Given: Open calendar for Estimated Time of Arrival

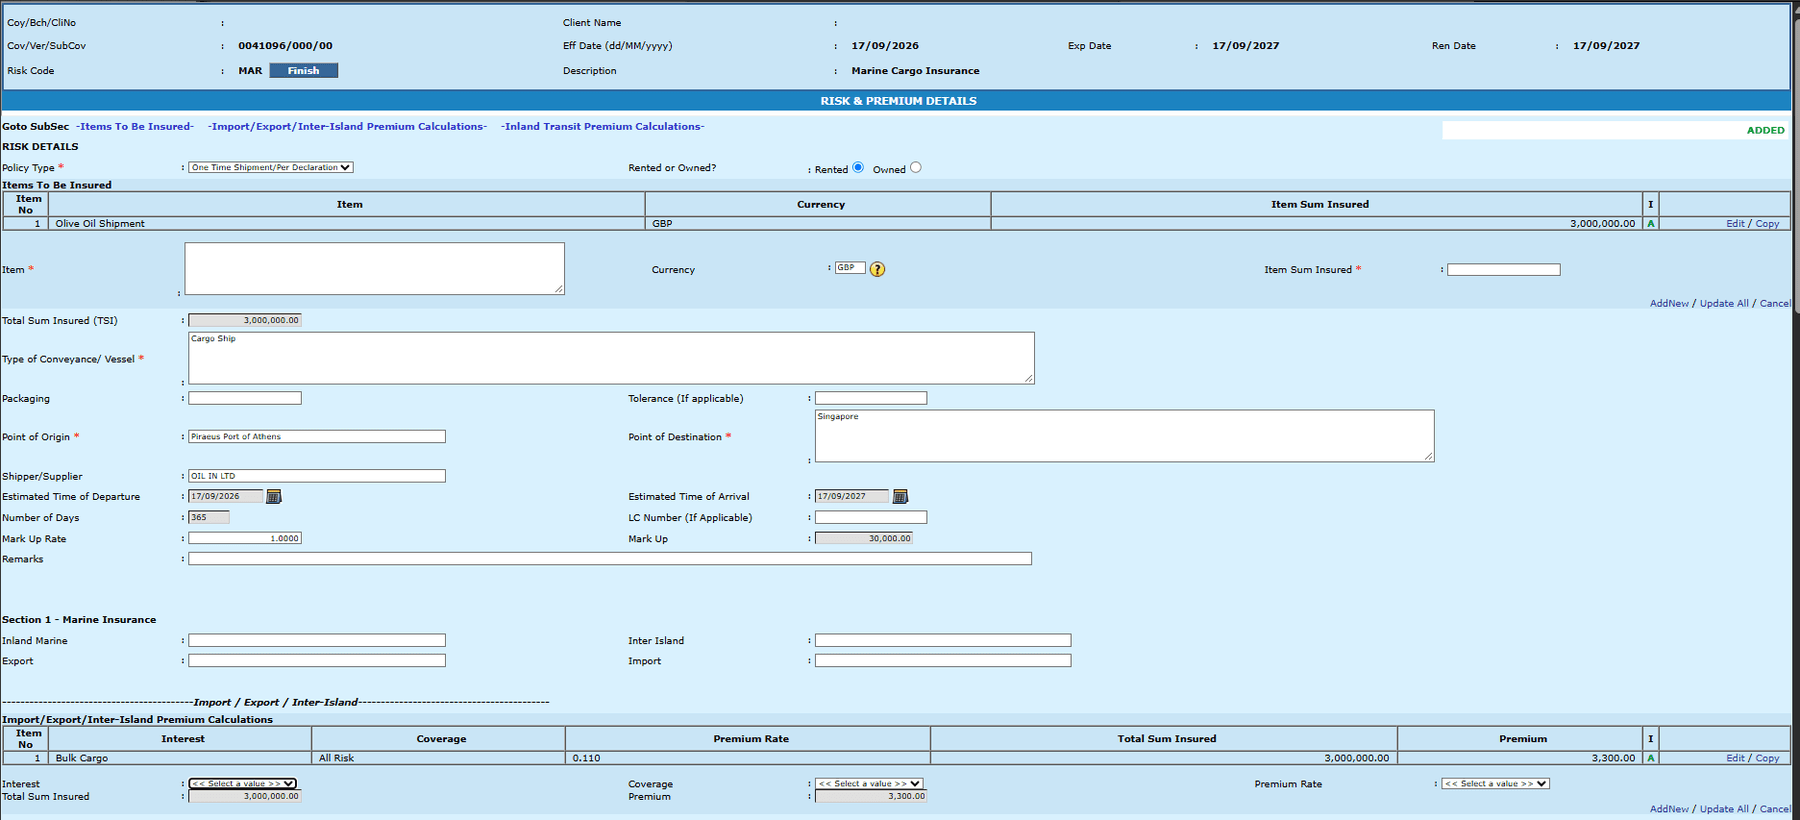Looking at the screenshot, I should (900, 496).
